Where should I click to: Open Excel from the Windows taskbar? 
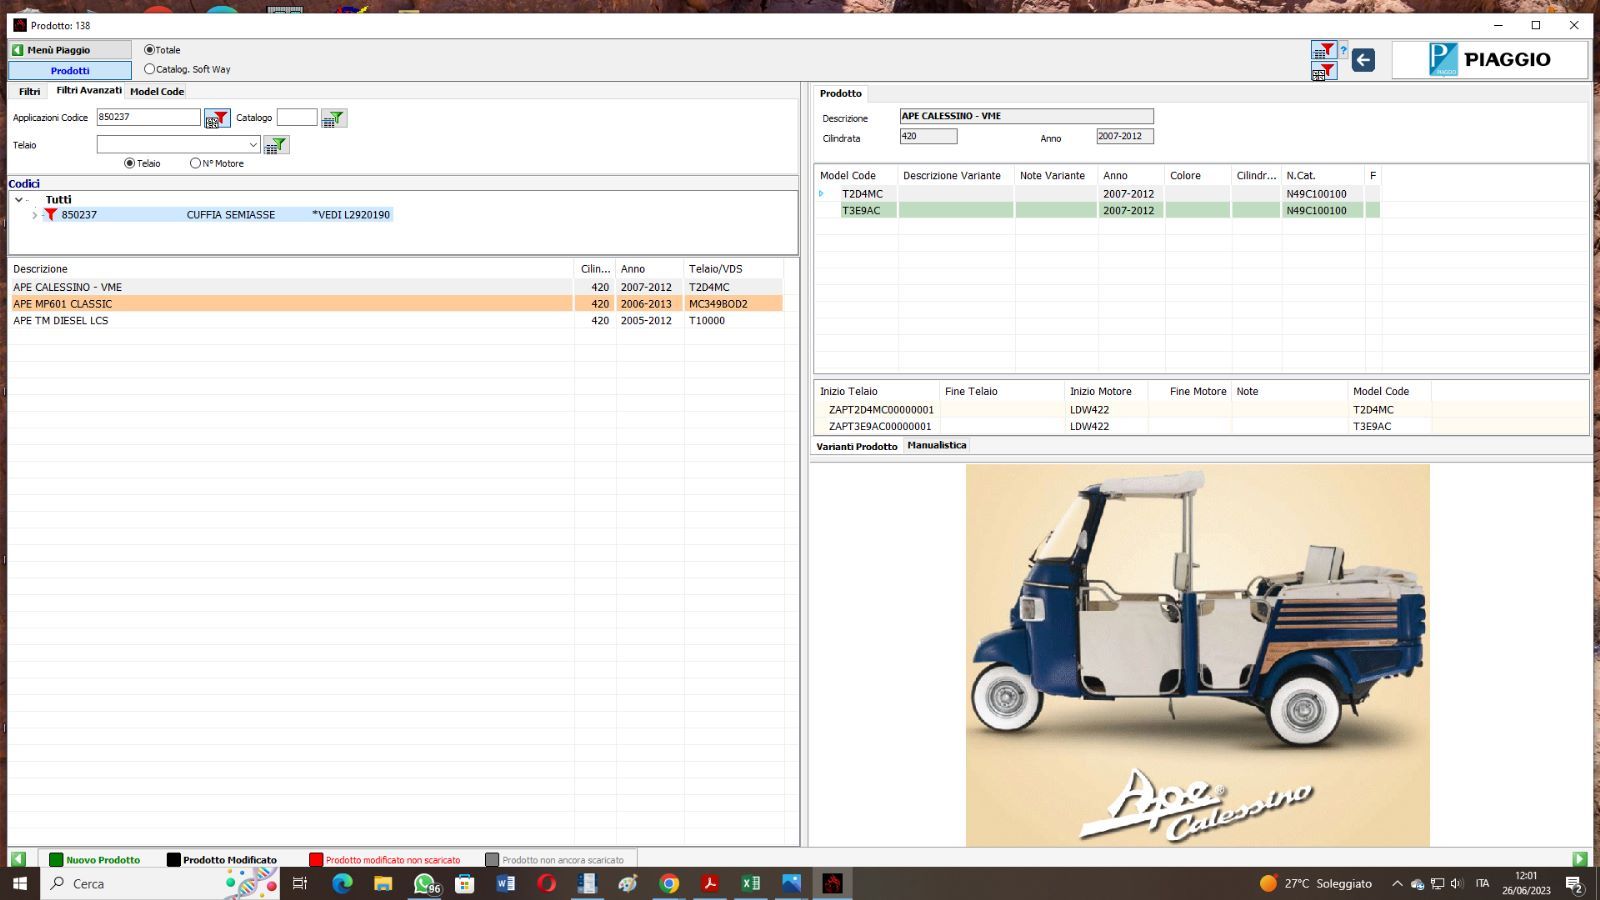750,883
